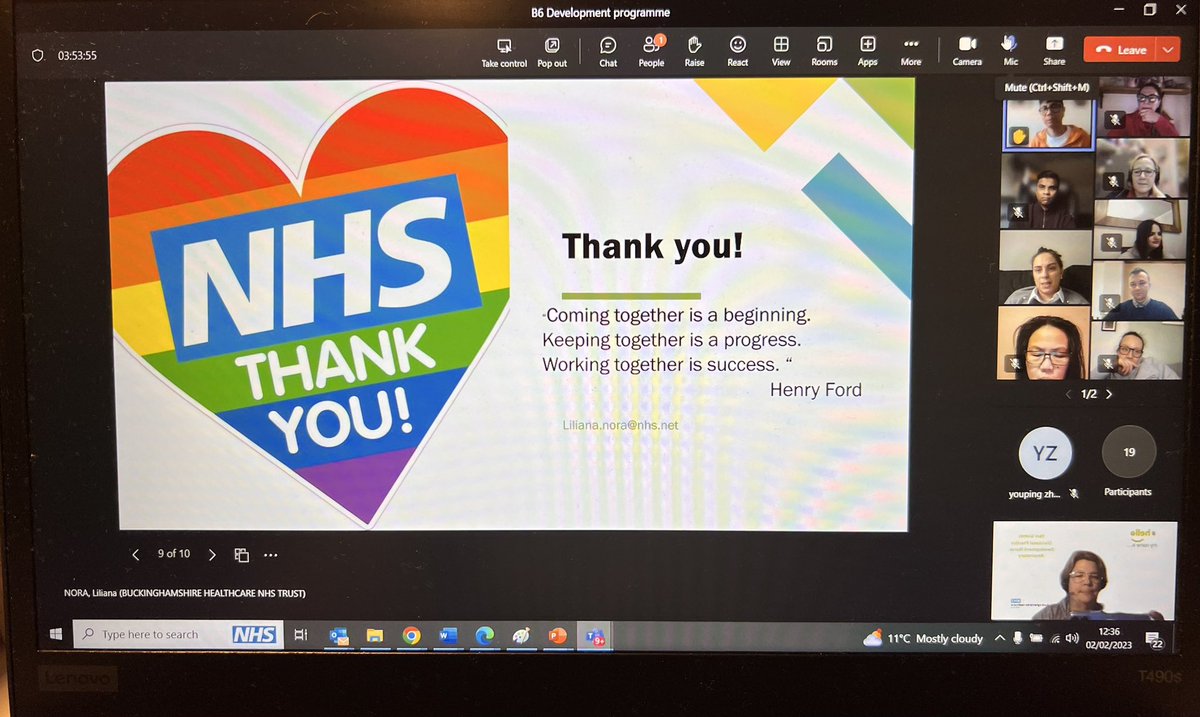The height and width of the screenshot is (717, 1200).
Task: Maximize the meeting window
Action: [1149, 11]
